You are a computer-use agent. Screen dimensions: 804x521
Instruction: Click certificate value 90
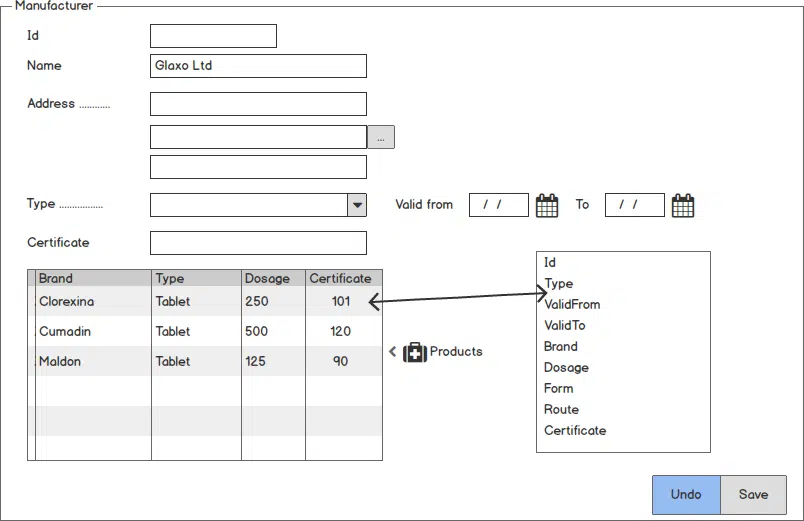(340, 362)
